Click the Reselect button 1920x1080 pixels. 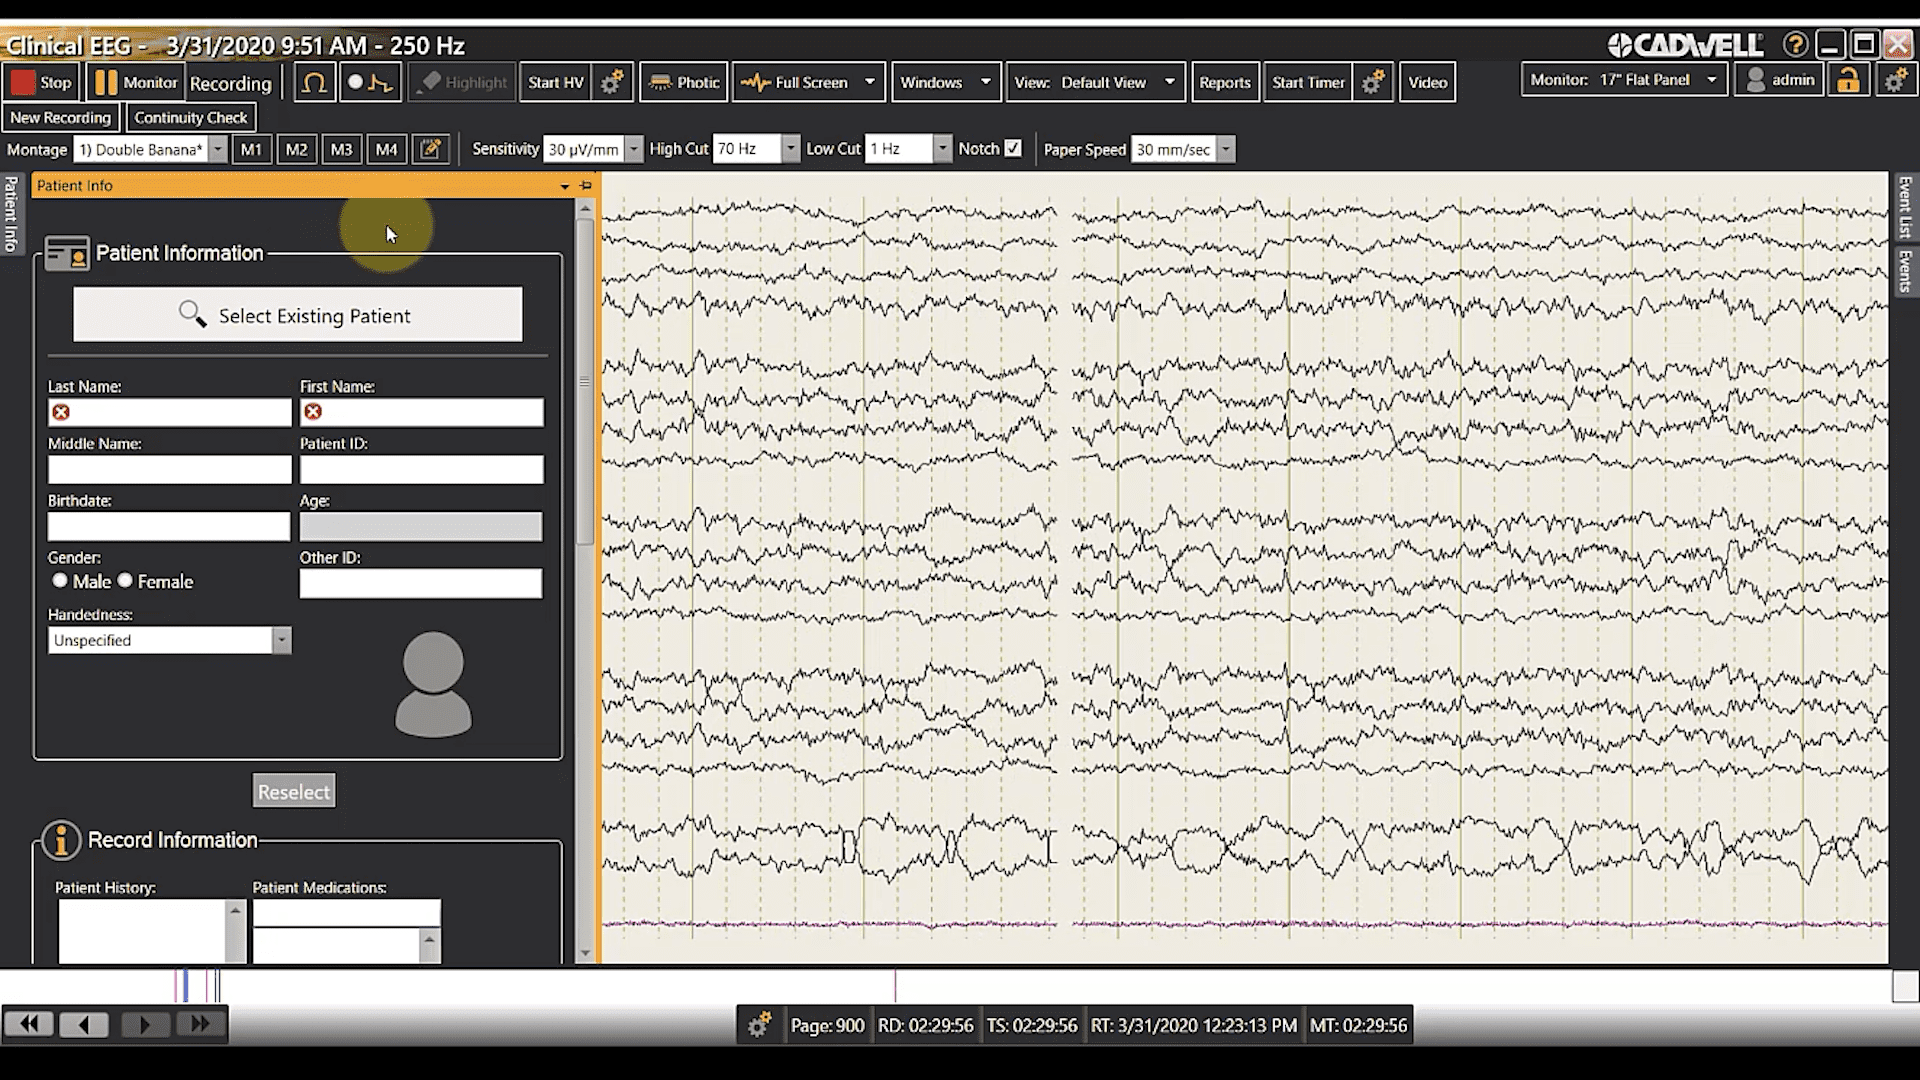click(x=293, y=791)
